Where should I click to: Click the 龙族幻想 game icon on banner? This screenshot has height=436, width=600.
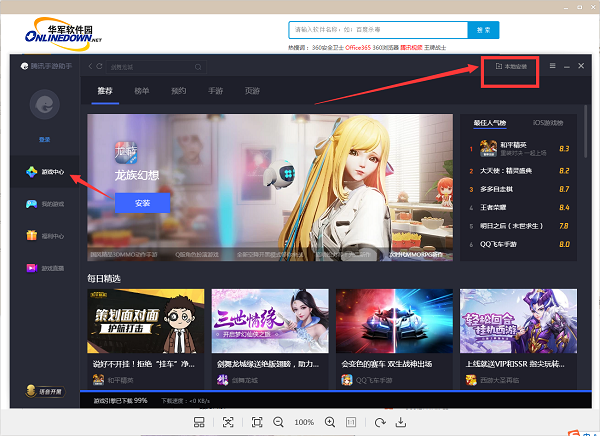click(x=126, y=152)
